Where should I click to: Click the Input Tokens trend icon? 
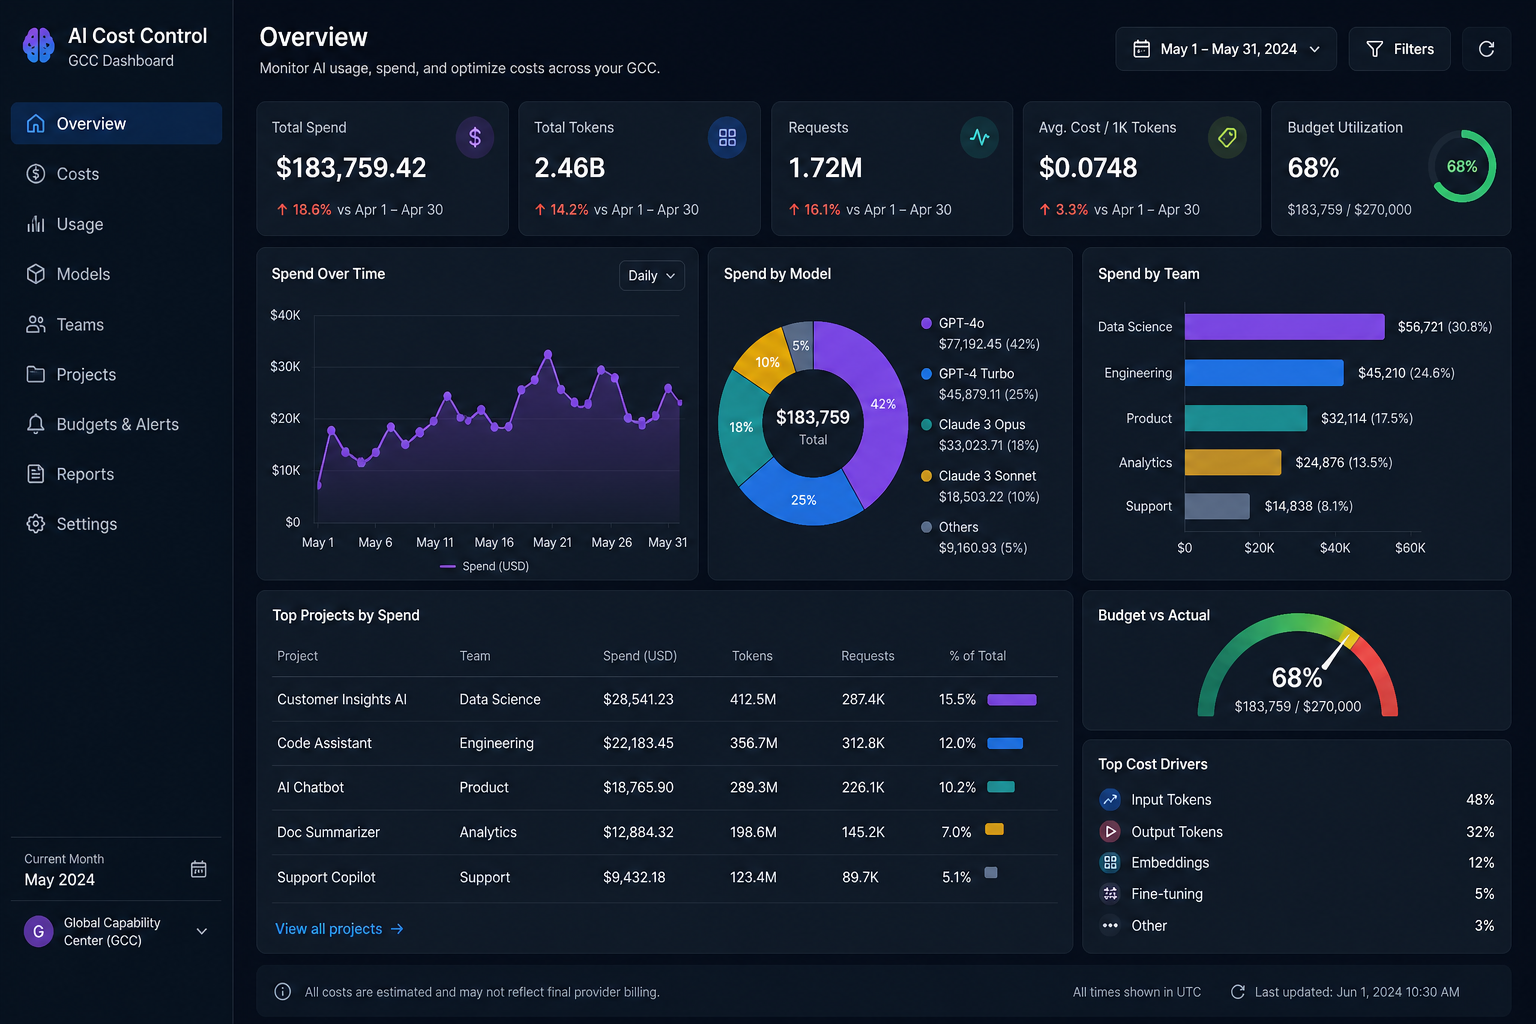[x=1110, y=800]
